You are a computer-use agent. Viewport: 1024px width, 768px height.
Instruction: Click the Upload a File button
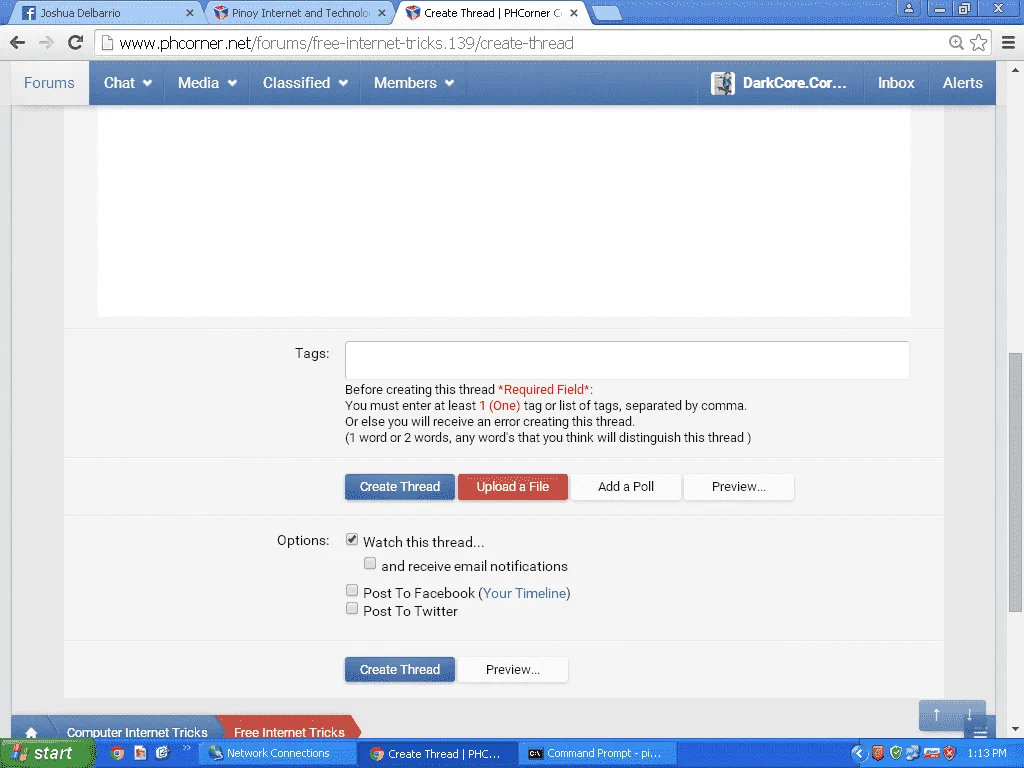(x=513, y=487)
